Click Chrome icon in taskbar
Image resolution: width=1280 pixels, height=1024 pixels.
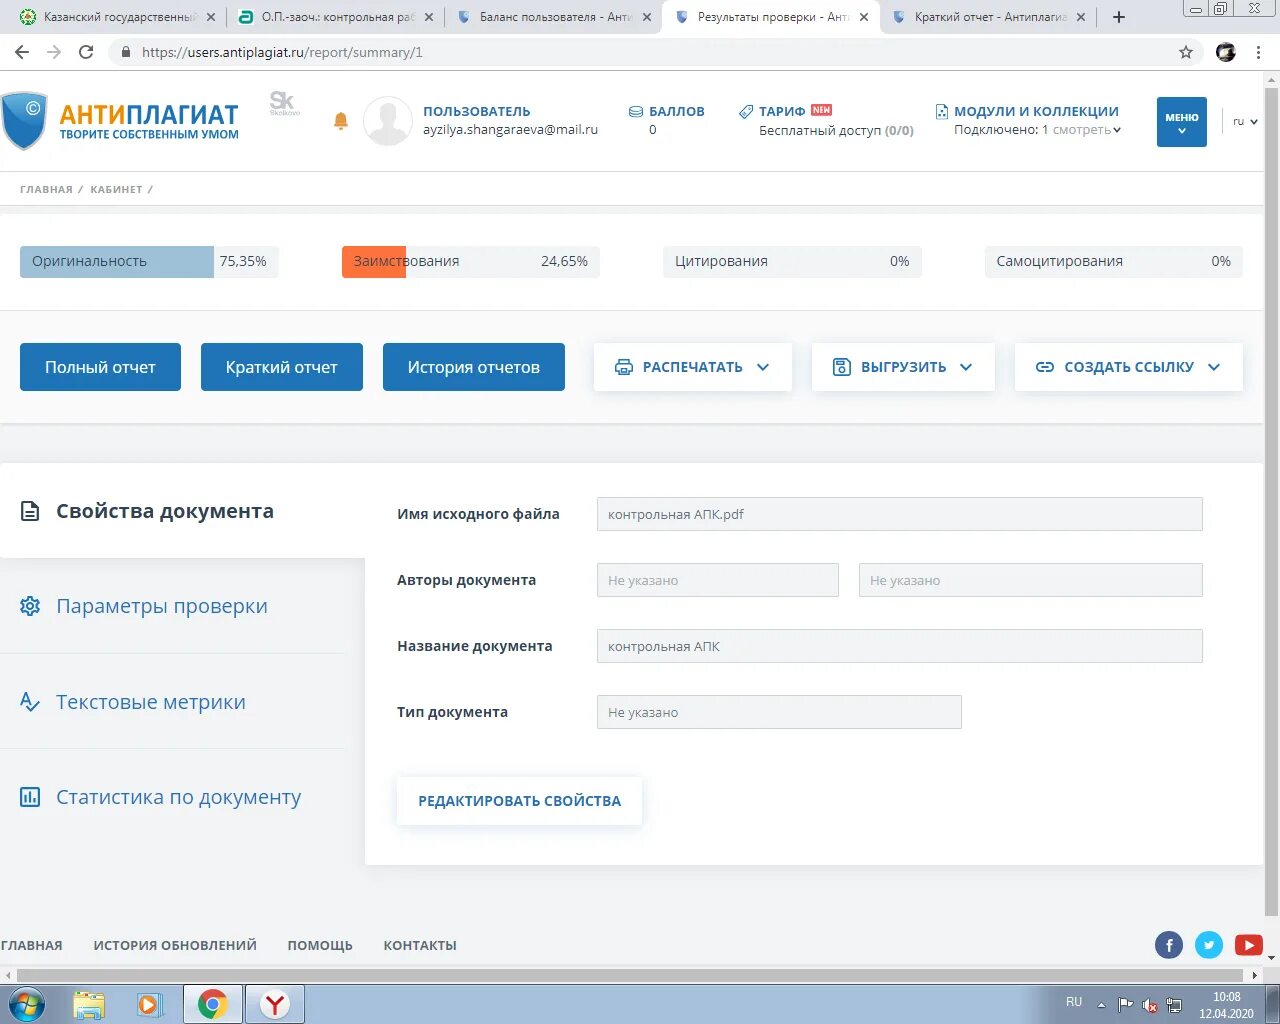212,1004
